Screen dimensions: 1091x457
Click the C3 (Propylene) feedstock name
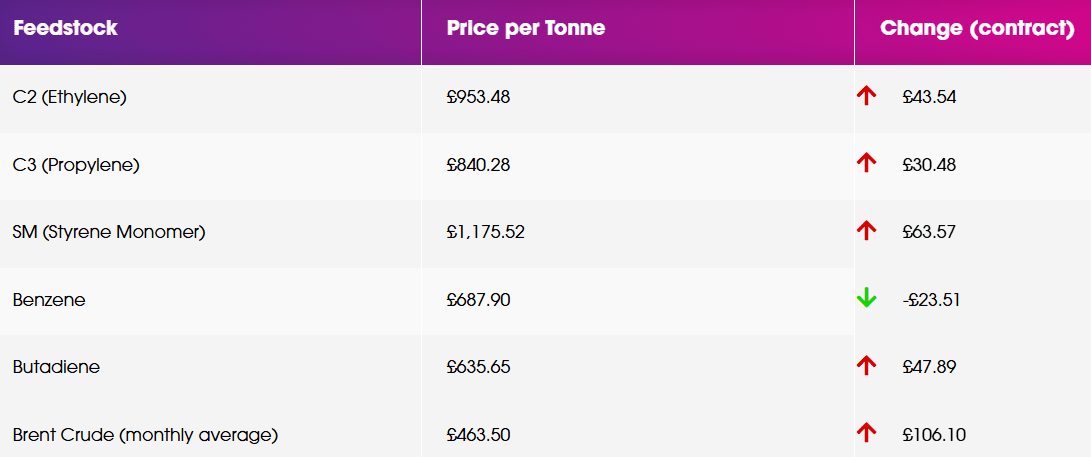pyautogui.click(x=76, y=165)
